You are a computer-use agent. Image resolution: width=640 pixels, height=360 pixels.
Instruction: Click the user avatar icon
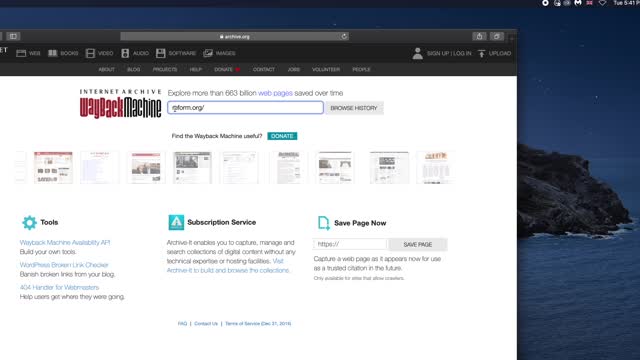pyautogui.click(x=418, y=53)
